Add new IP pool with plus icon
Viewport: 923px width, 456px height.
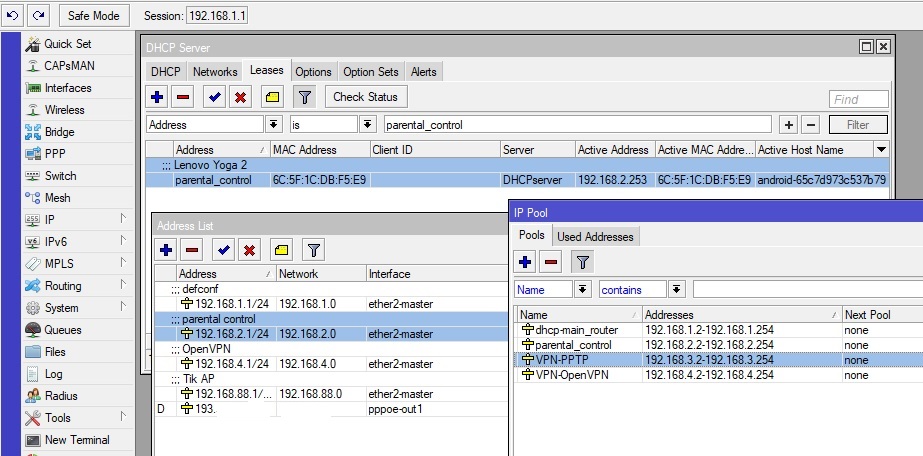tap(525, 262)
